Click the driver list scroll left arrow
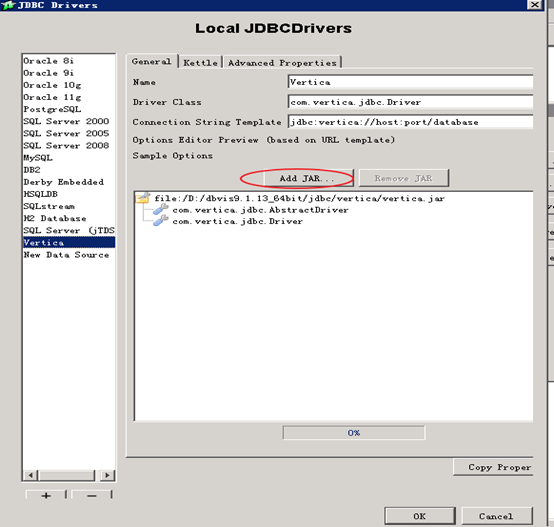Viewport: 554px width, 527px height. click(31, 475)
